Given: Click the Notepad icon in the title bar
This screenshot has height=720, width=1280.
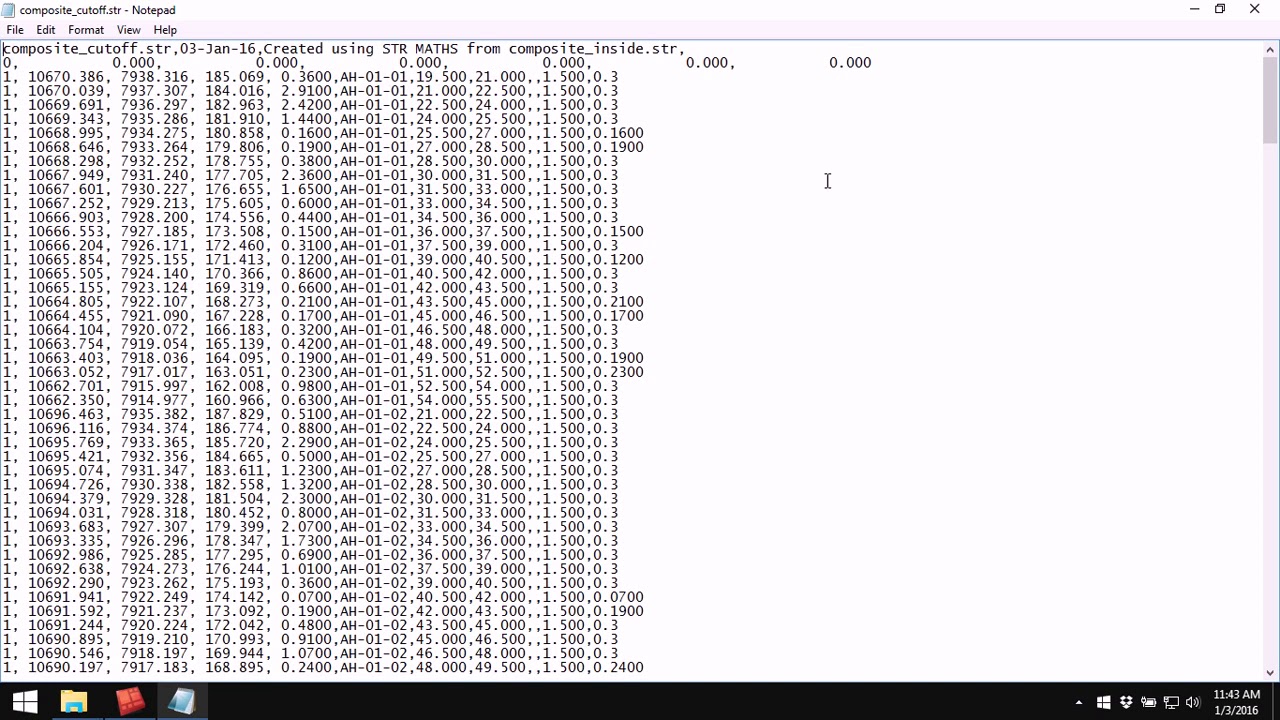Looking at the screenshot, I should pos(10,10).
